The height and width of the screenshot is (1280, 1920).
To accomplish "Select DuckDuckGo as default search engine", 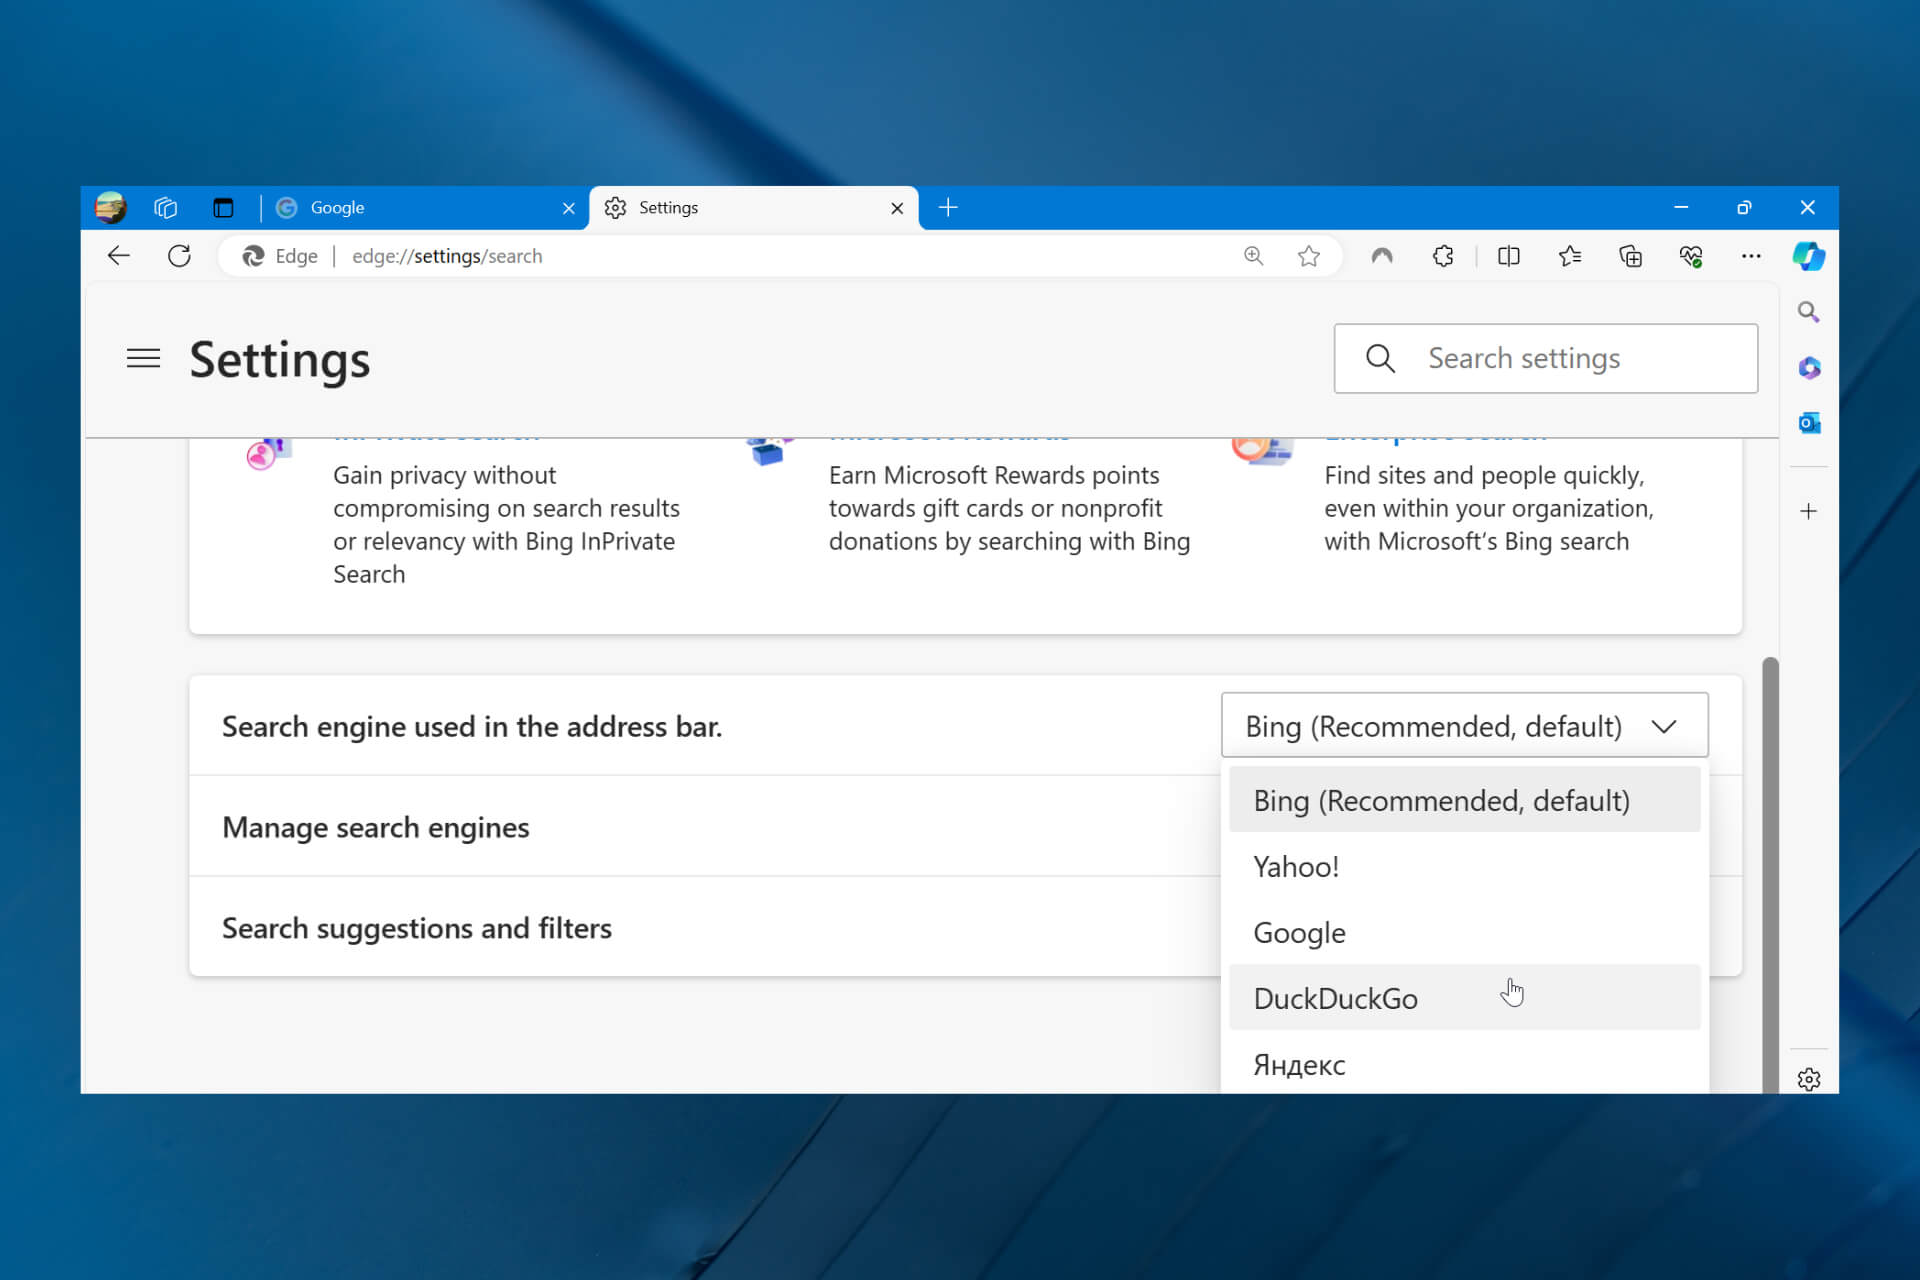I will pyautogui.click(x=1336, y=997).
